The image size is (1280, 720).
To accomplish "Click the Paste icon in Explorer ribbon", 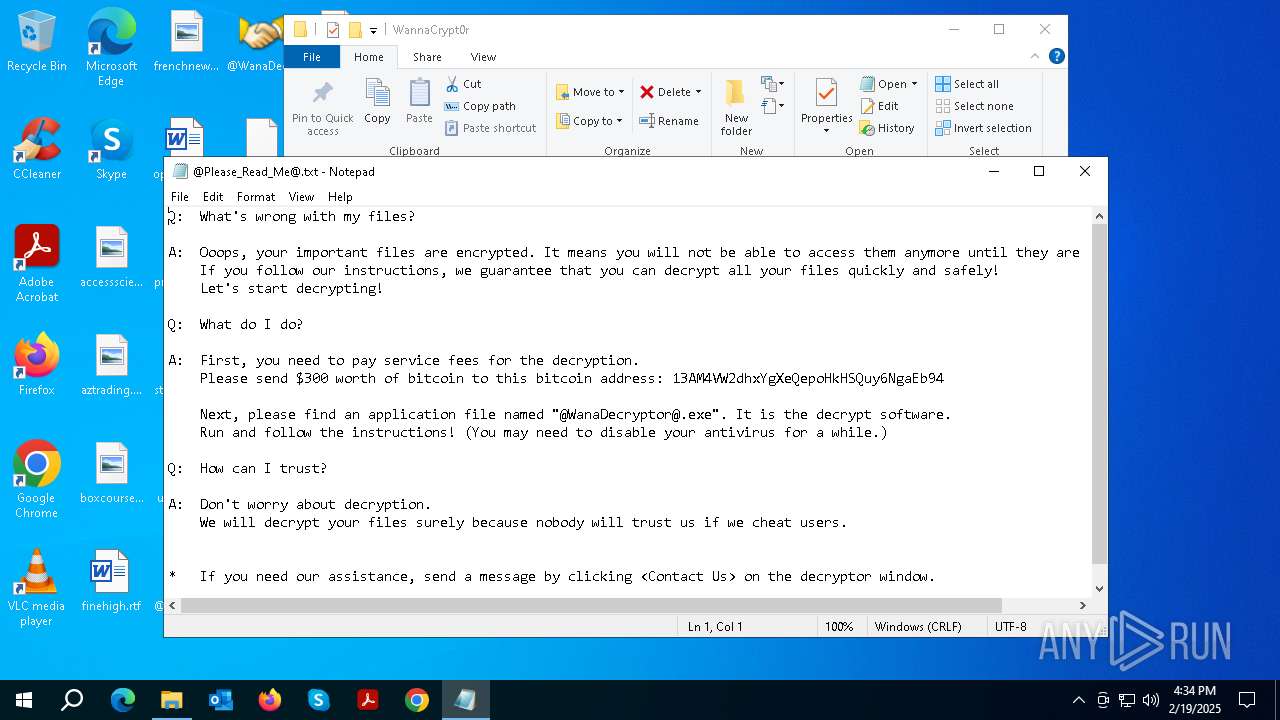I will point(419,102).
